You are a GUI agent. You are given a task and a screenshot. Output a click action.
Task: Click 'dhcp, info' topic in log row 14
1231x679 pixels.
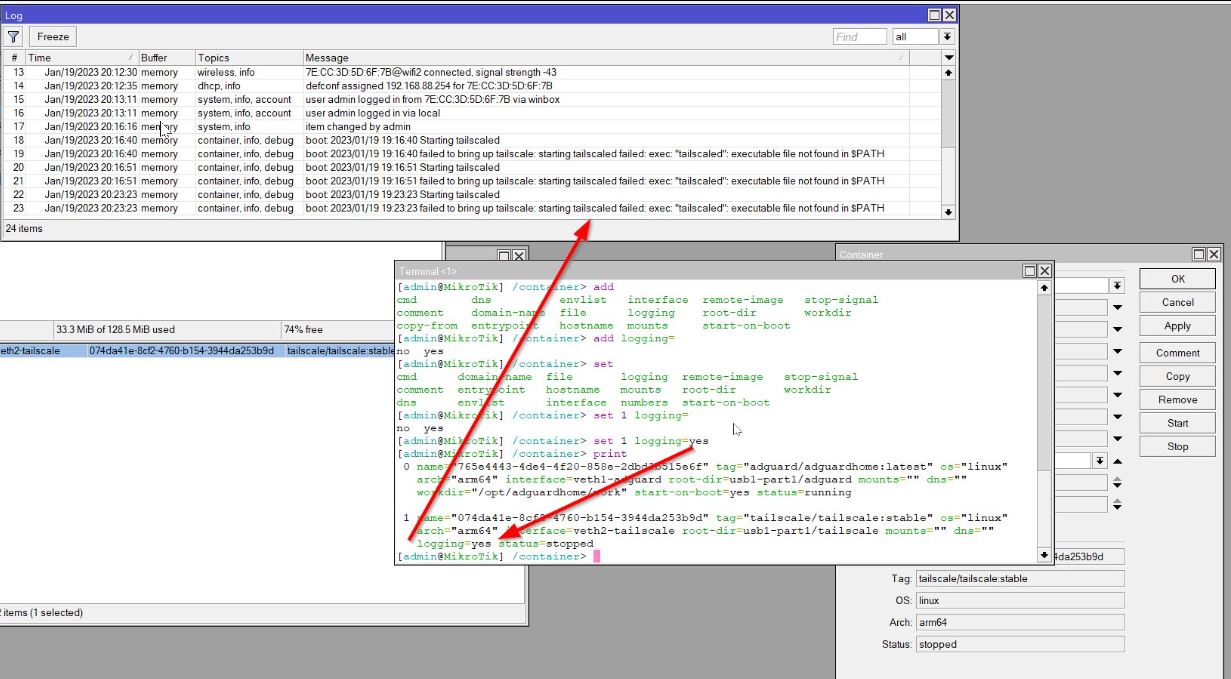219,86
